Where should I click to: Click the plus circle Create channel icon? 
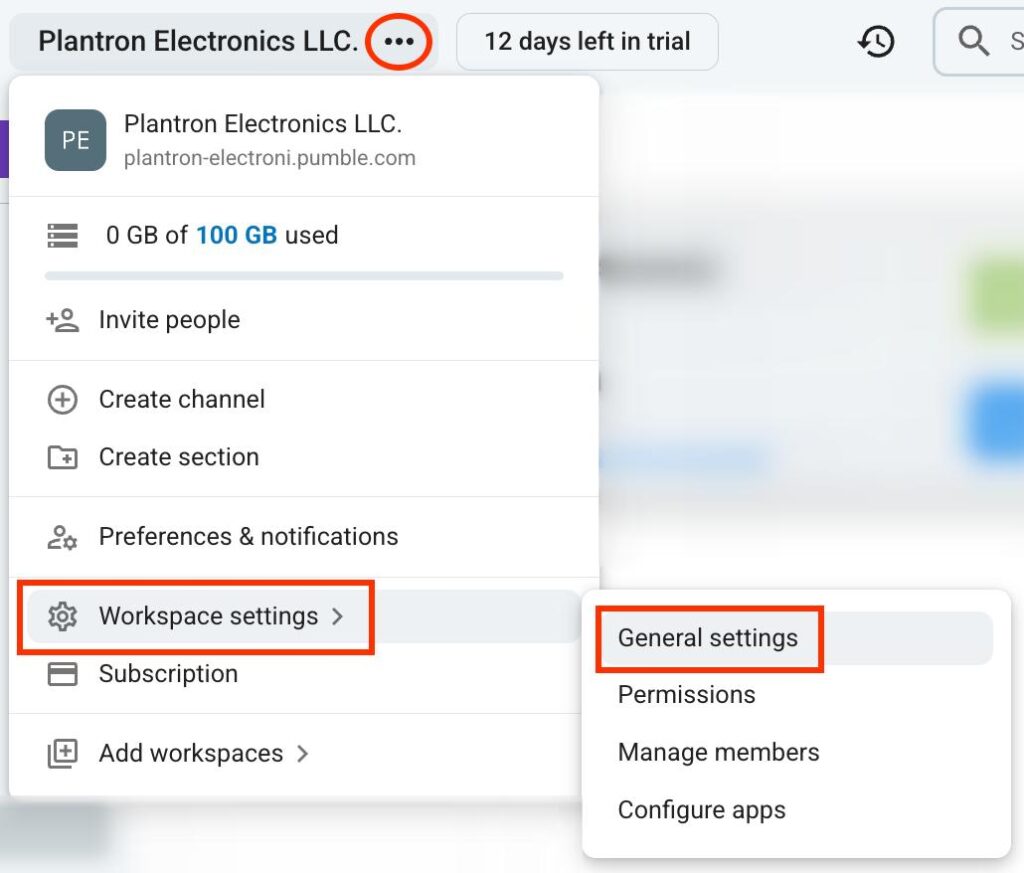63,400
